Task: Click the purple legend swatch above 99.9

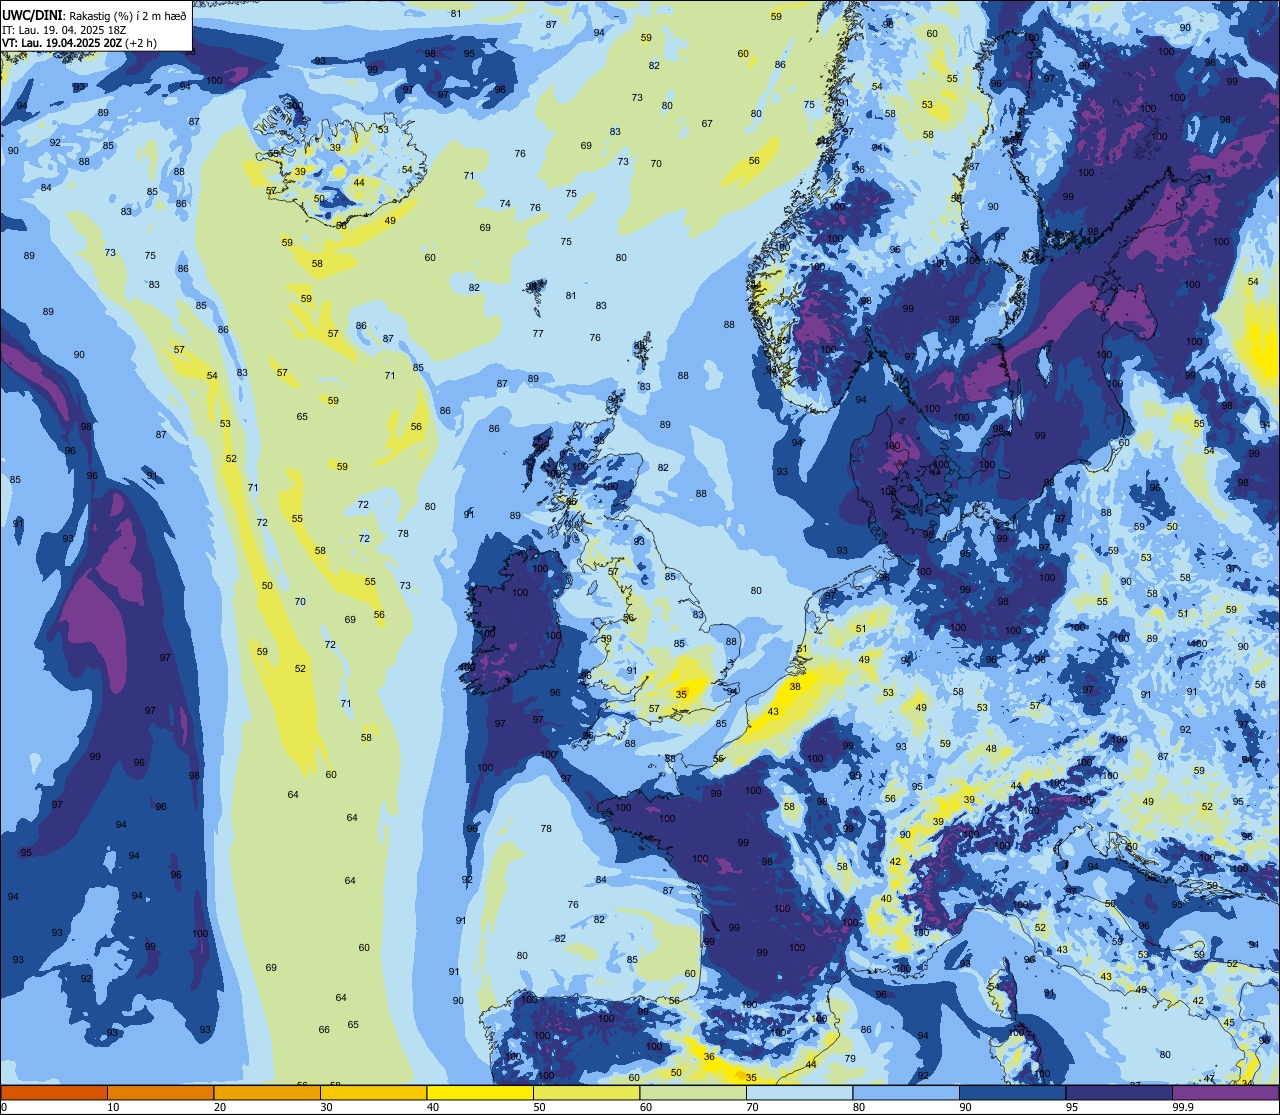Action: click(1225, 1092)
